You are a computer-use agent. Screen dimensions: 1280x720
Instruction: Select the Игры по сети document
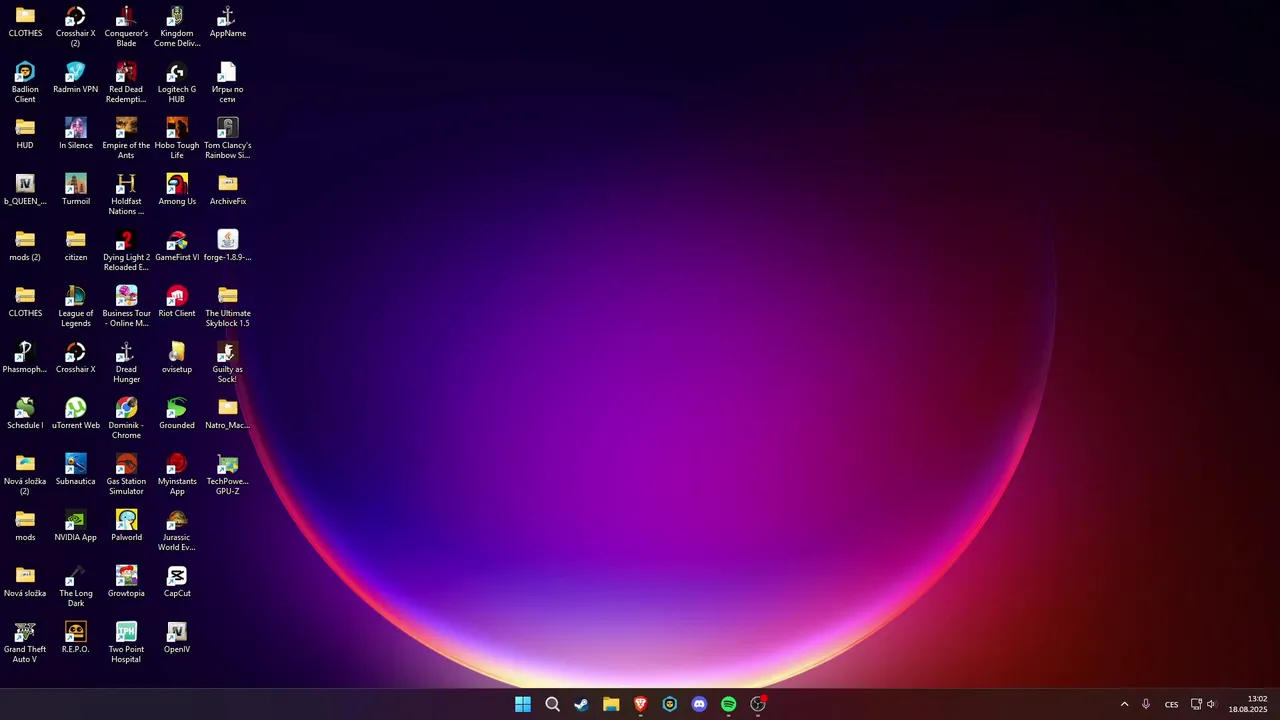click(228, 83)
